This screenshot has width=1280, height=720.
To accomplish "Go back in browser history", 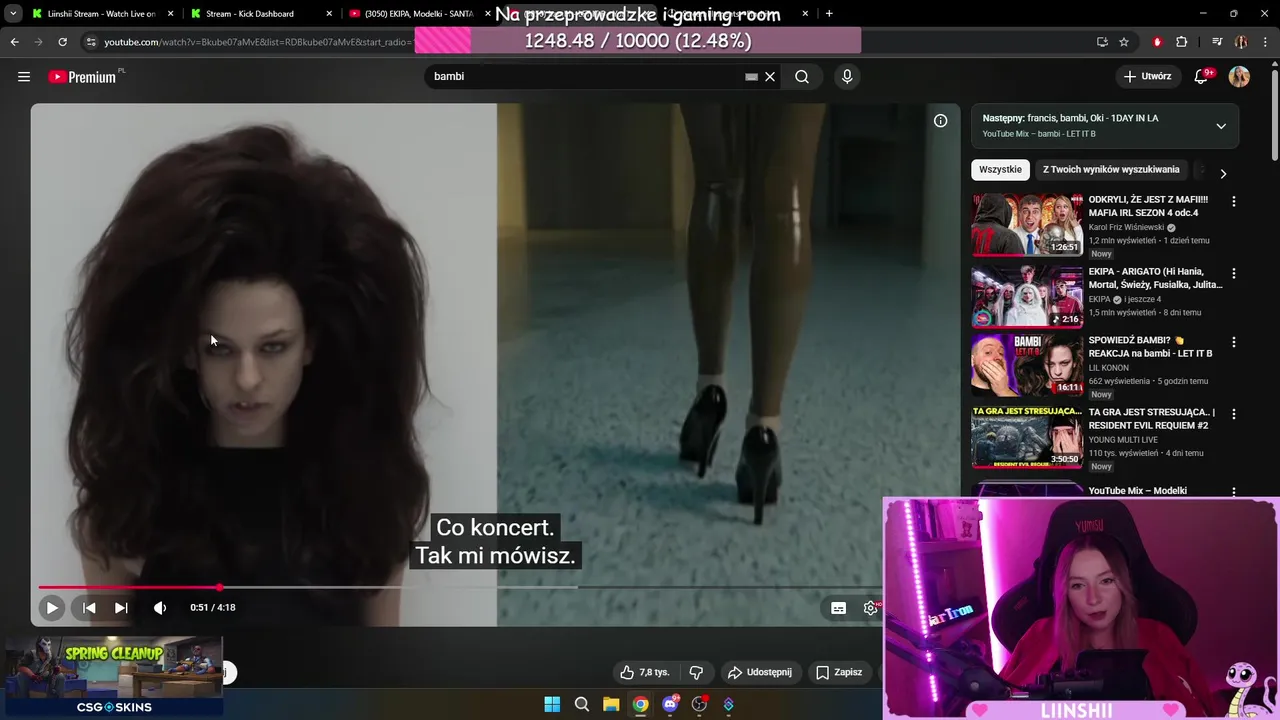I will [x=14, y=42].
